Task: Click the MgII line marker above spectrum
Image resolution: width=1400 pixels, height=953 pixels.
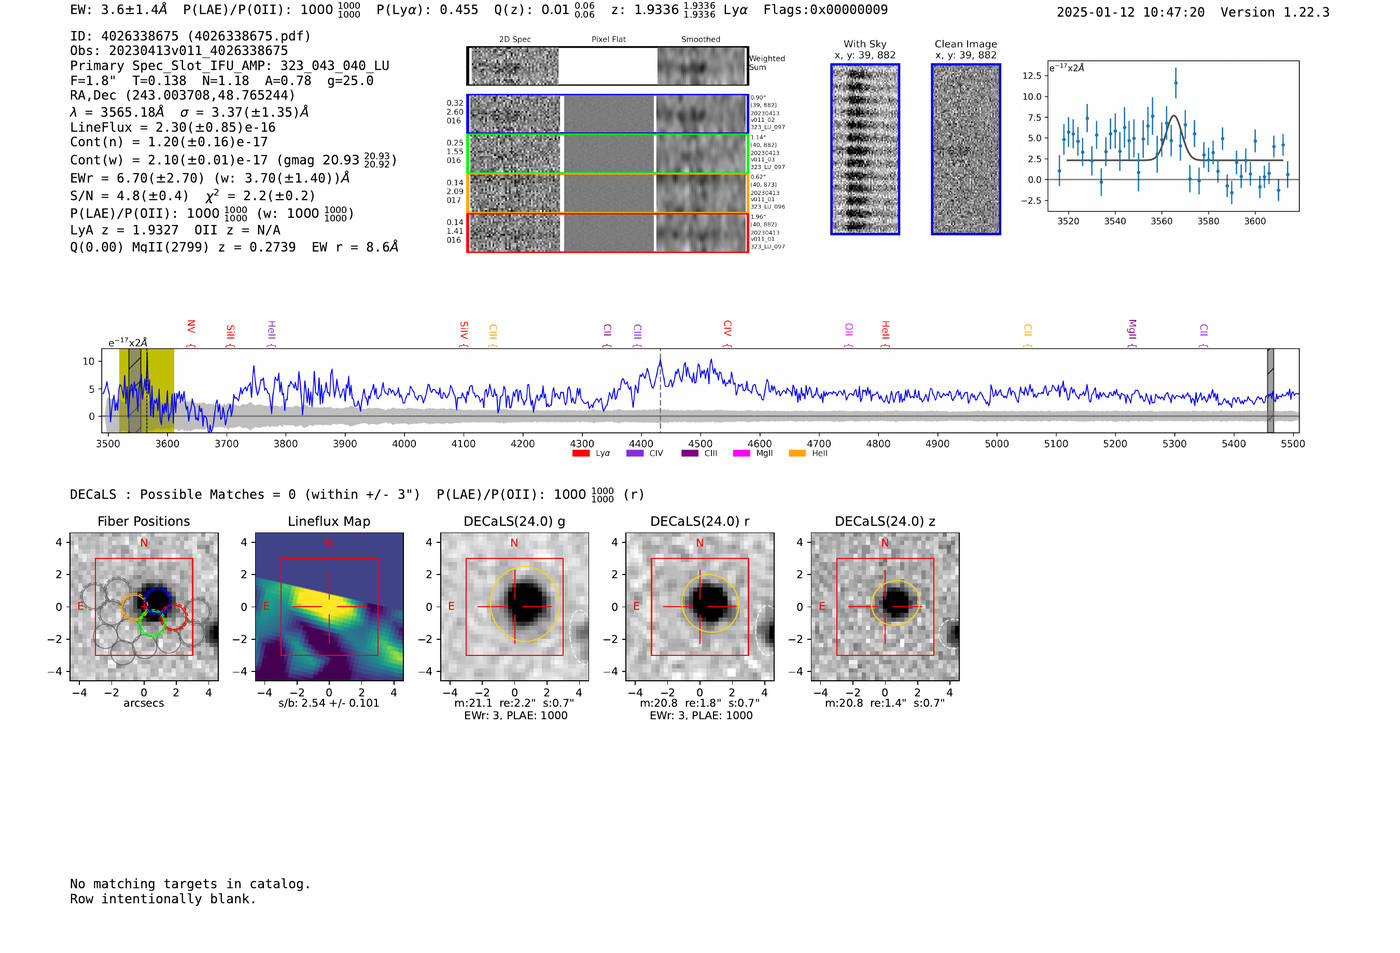Action: [x=1132, y=330]
